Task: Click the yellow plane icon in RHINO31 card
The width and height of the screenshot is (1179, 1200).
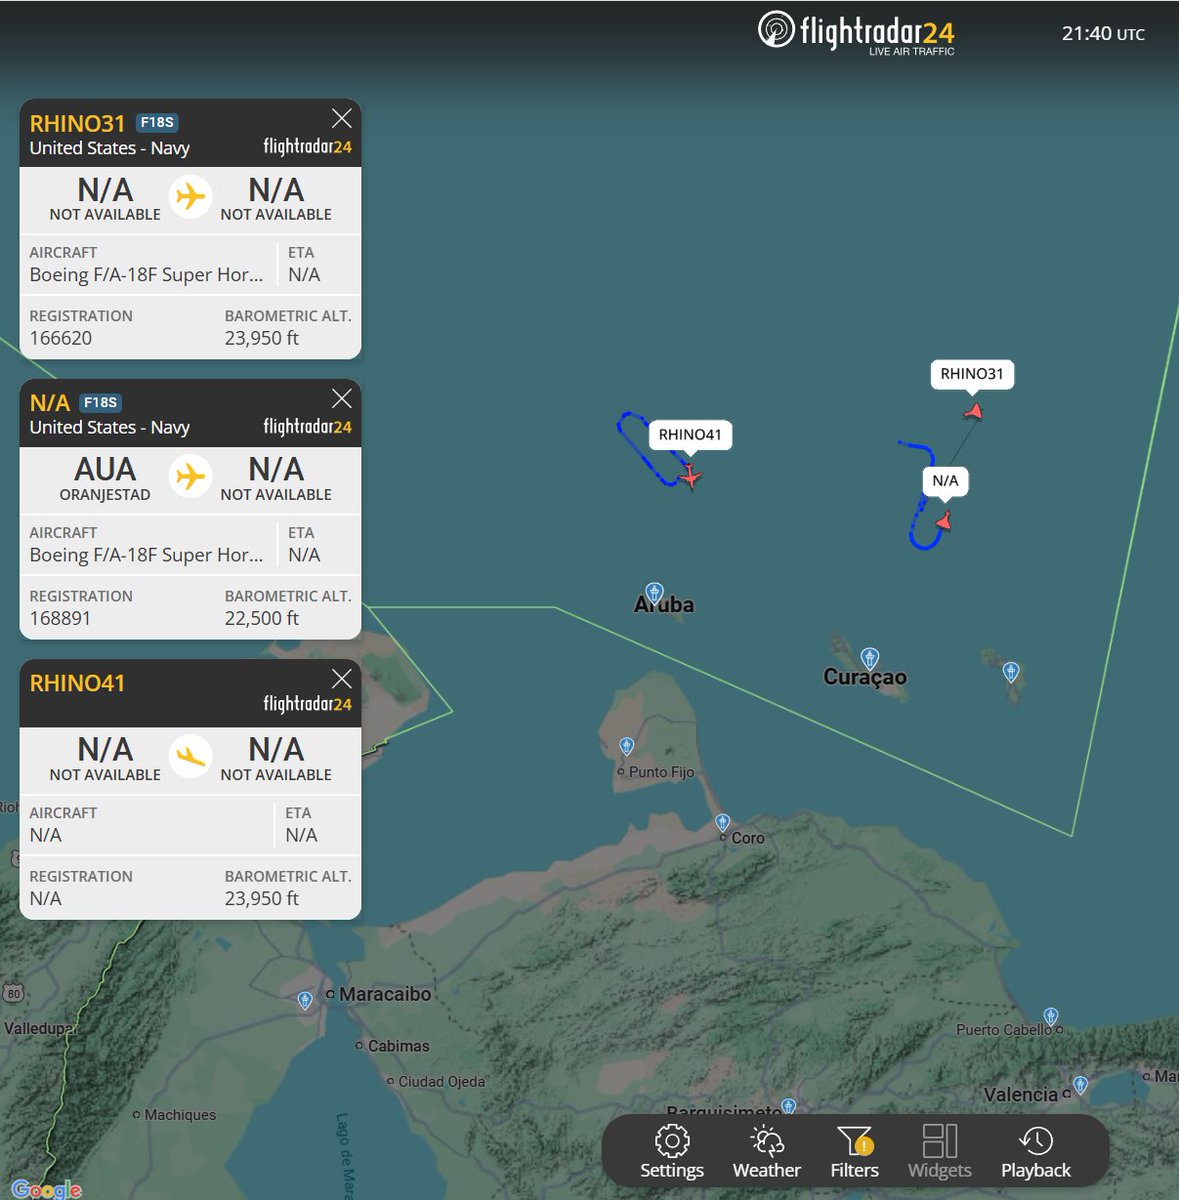Action: (190, 197)
